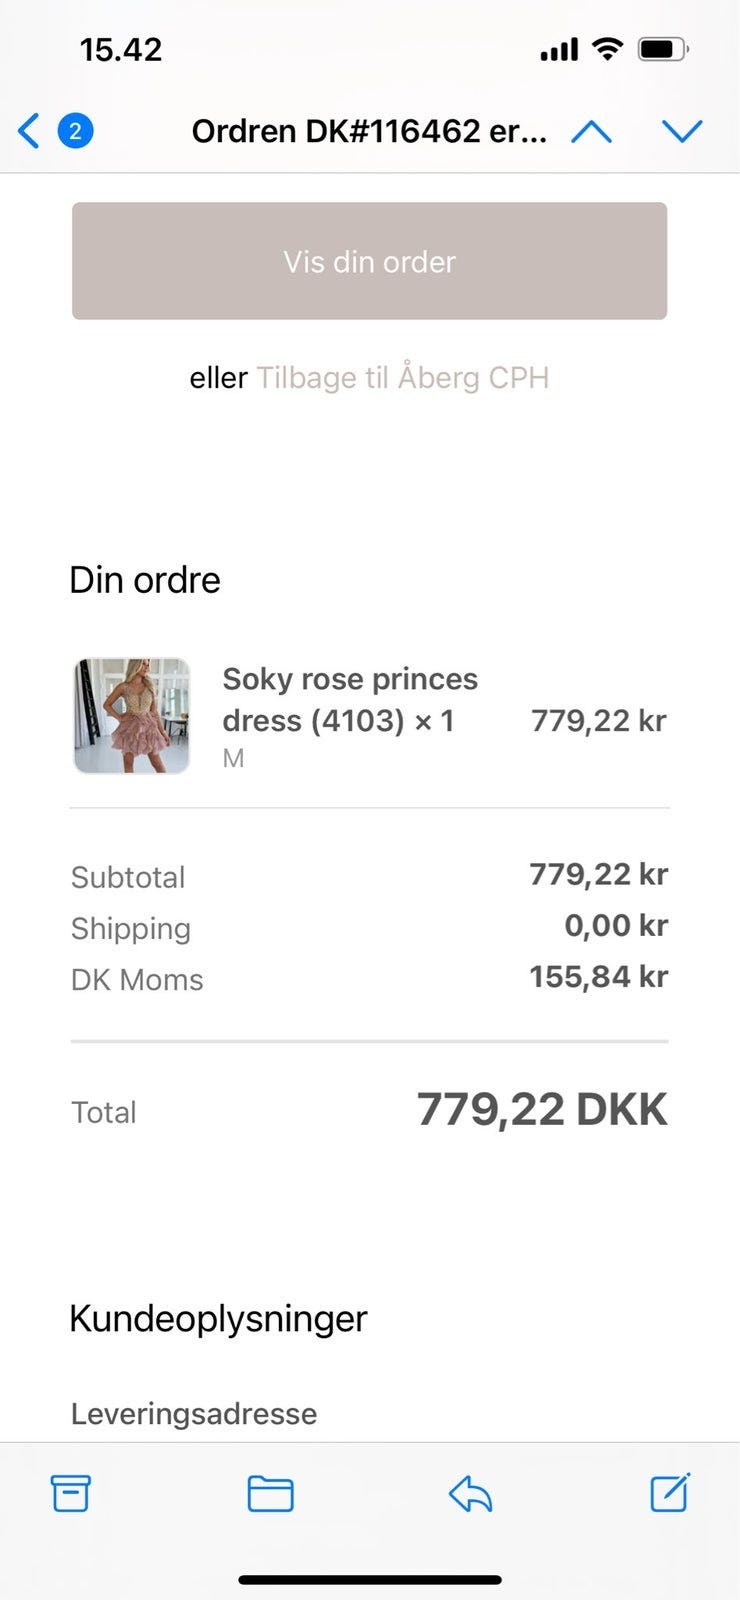Viewport: 740px width, 1600px height.
Task: Move email using the folder icon
Action: click(270, 1493)
